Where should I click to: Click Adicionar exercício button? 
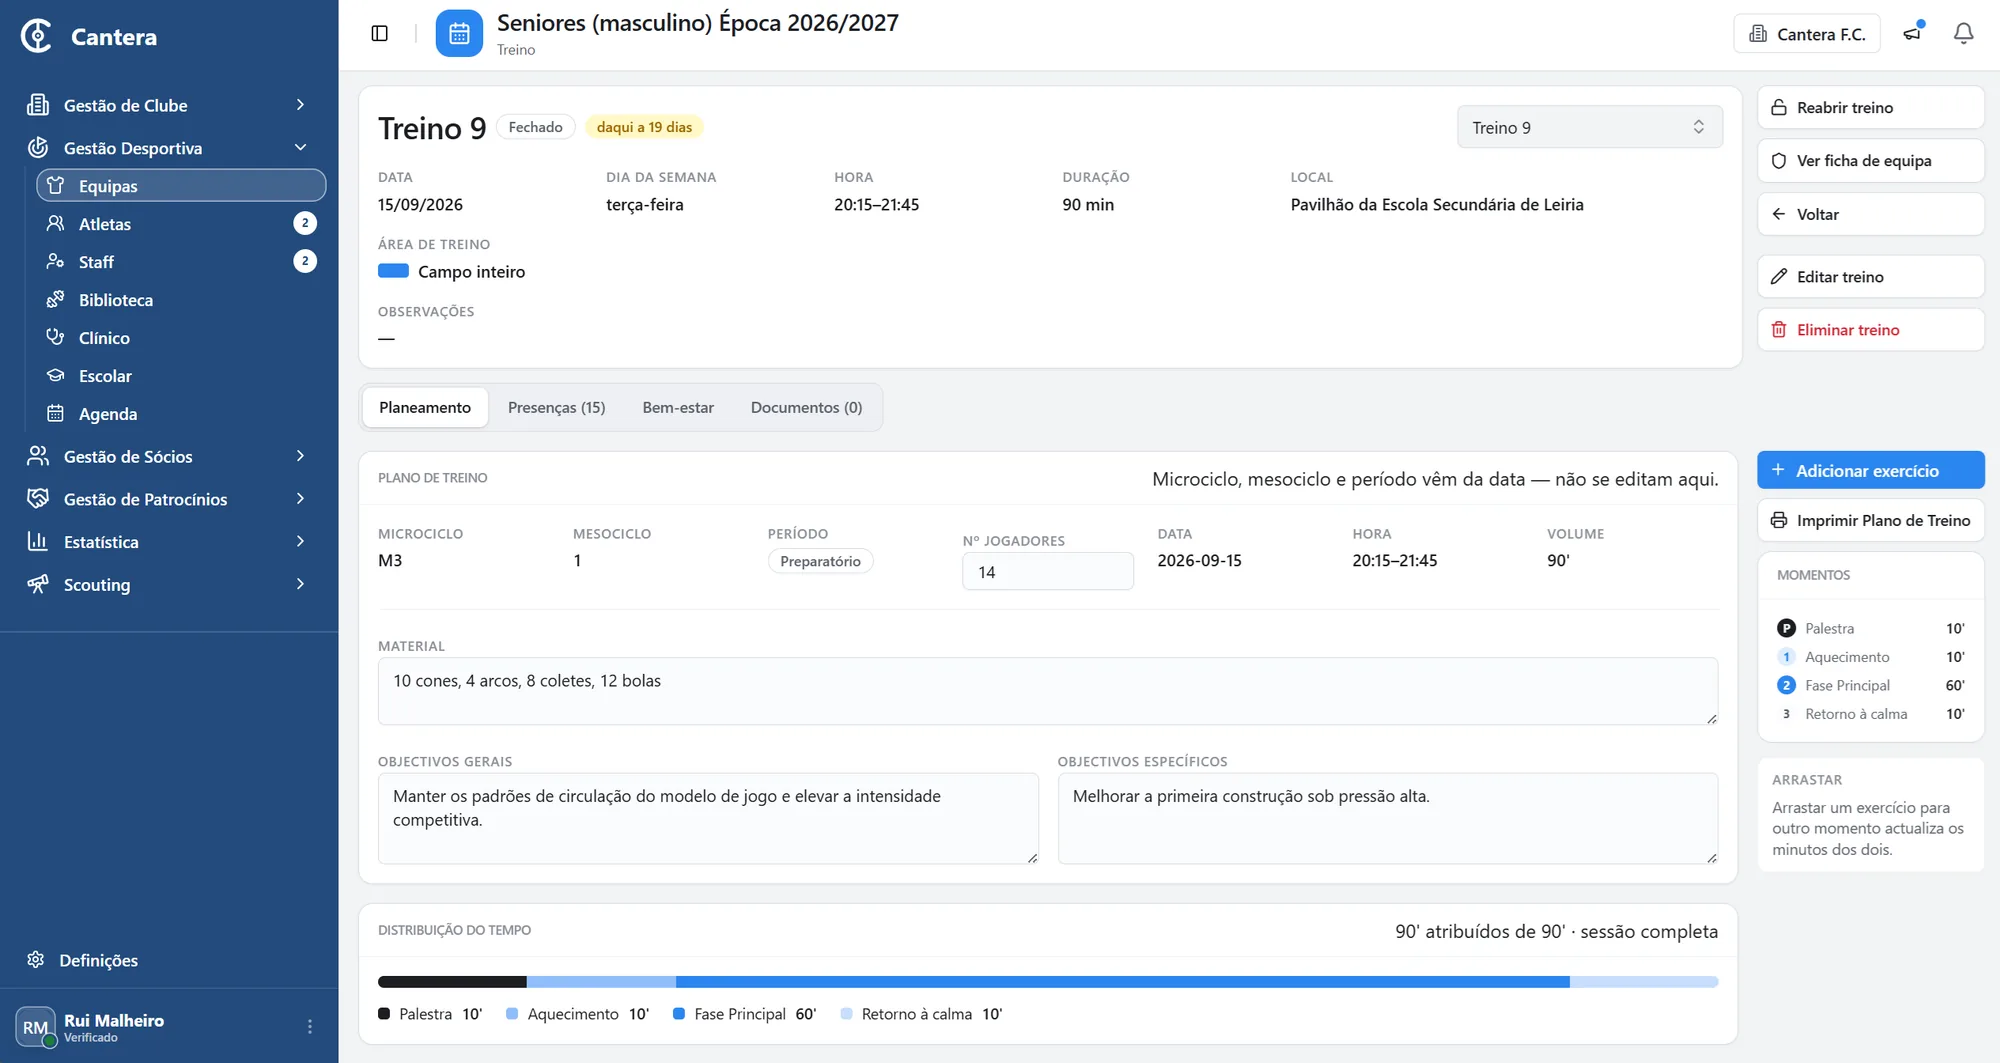(x=1870, y=471)
